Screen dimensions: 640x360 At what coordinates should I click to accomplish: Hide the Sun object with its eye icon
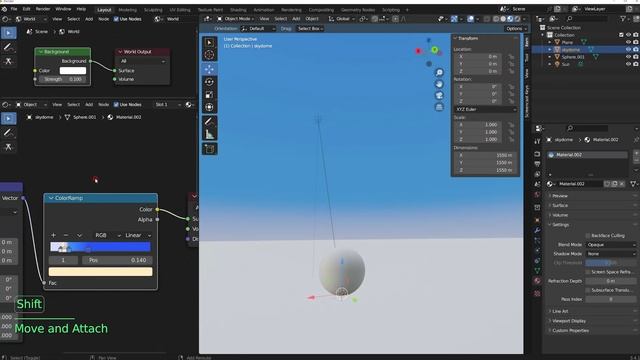[x=629, y=64]
